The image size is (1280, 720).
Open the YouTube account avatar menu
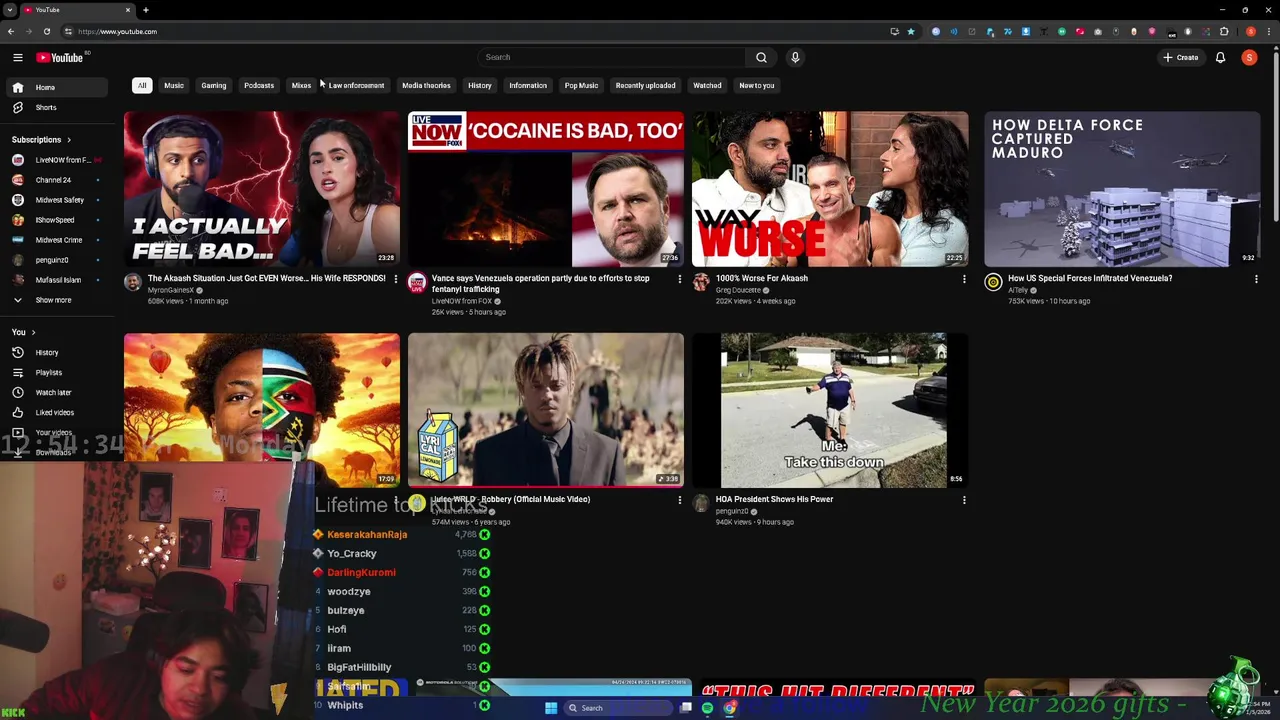coord(1249,57)
